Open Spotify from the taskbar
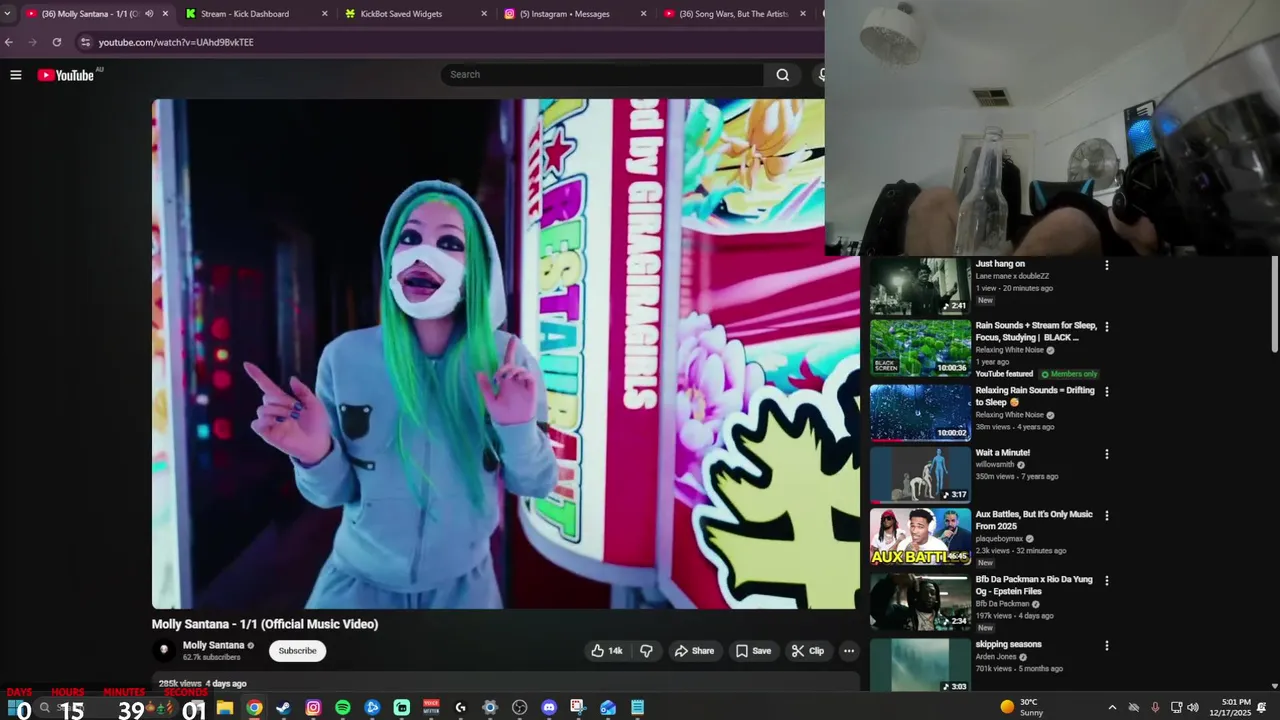Screen dimensions: 1280x720 click(343, 708)
